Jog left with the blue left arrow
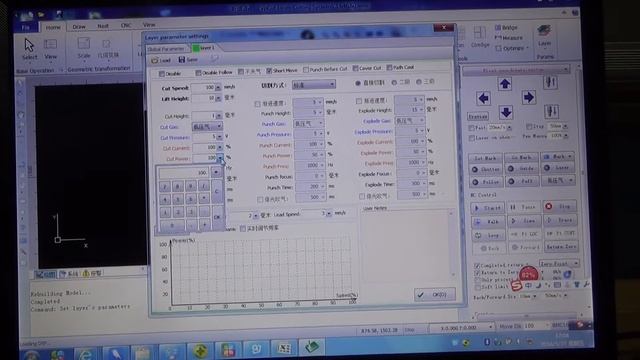This screenshot has width=640, height=360. pos(484,98)
